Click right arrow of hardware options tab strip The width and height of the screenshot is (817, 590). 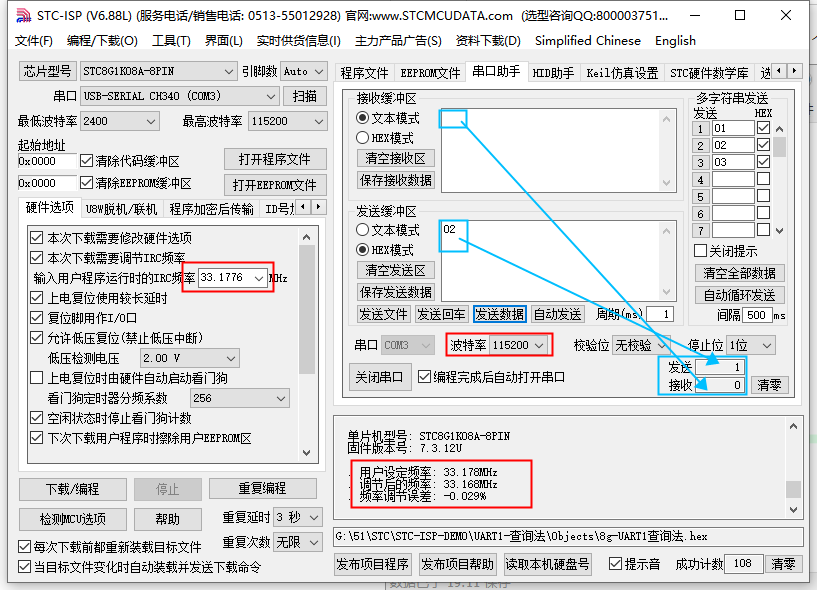pyautogui.click(x=319, y=207)
